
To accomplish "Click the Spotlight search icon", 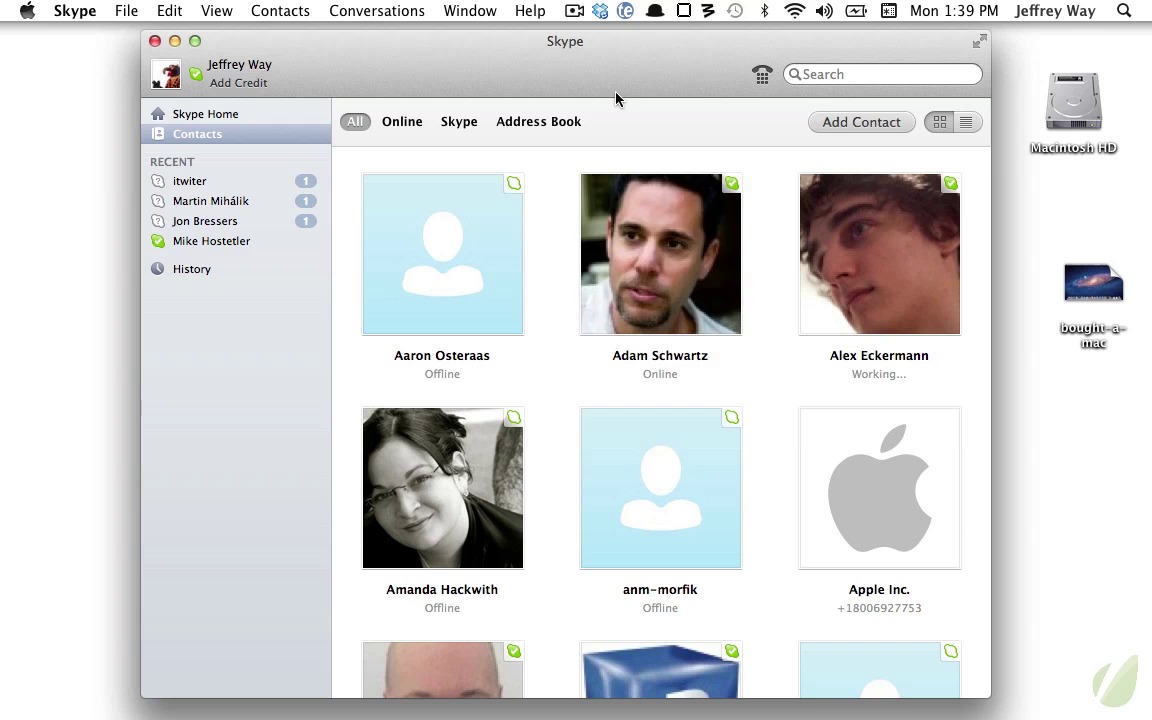I will pos(1123,10).
